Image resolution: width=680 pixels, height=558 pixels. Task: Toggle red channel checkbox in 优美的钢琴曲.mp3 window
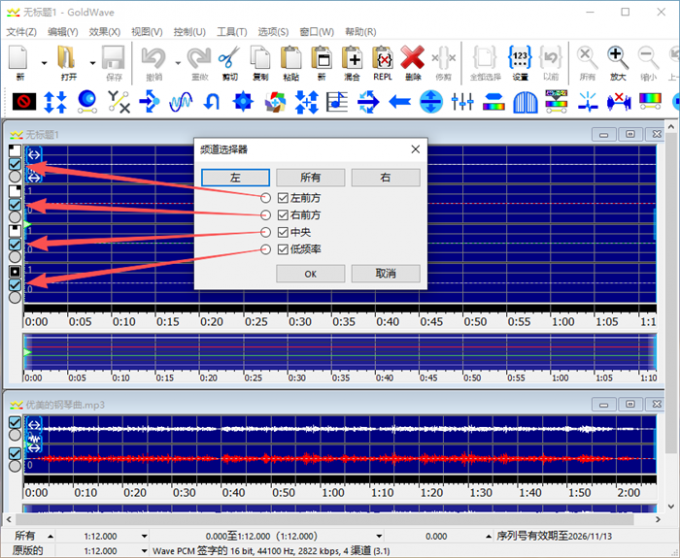[15, 454]
